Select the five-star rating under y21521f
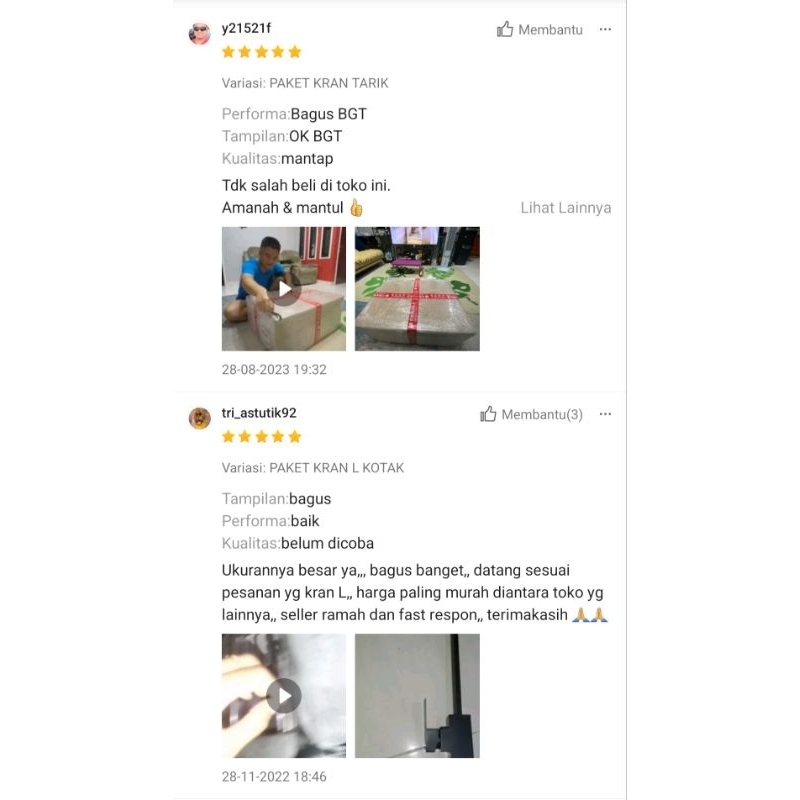This screenshot has height=800, width=800. pos(262,52)
